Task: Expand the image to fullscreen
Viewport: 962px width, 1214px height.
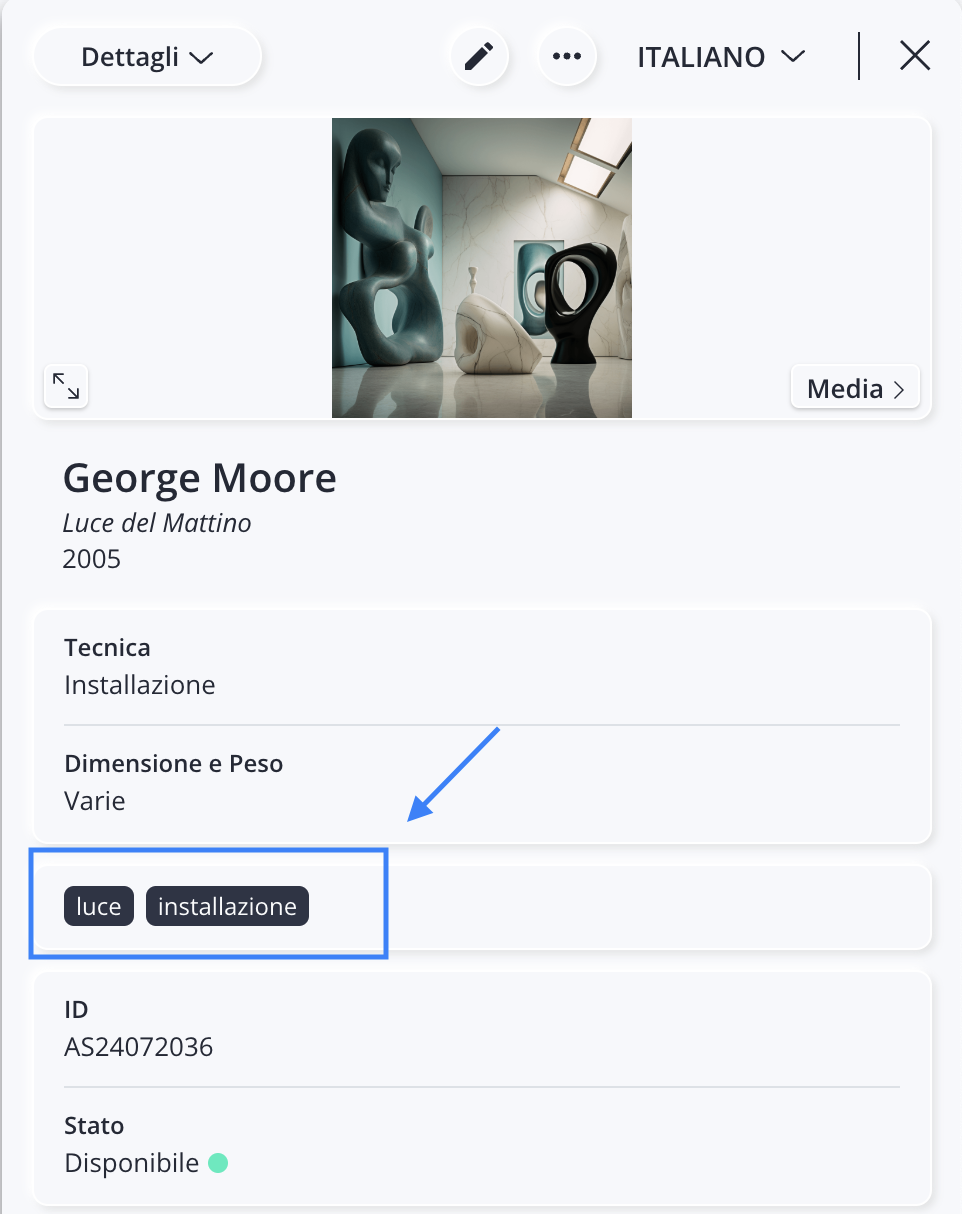Action: (x=66, y=386)
